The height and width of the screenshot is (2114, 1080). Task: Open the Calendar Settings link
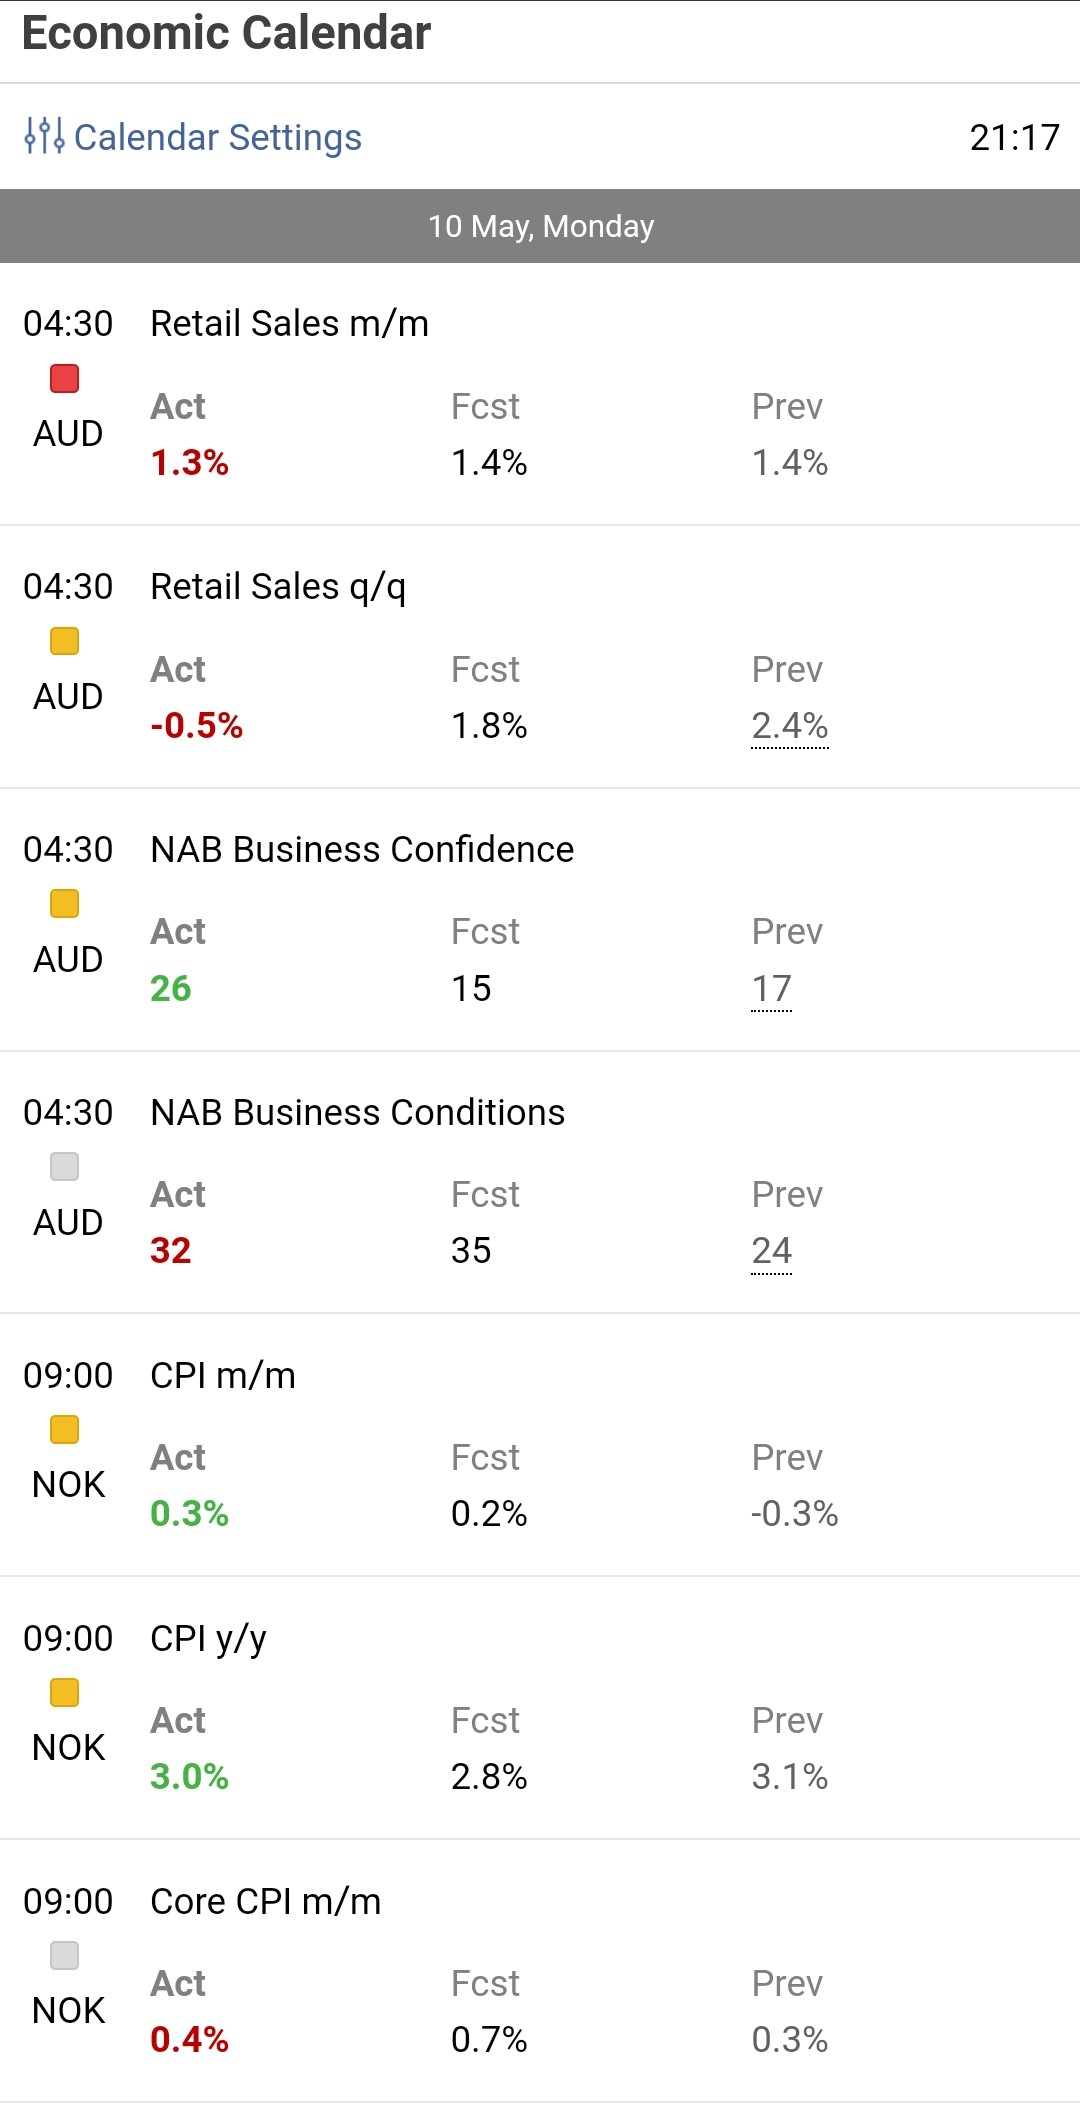(217, 137)
